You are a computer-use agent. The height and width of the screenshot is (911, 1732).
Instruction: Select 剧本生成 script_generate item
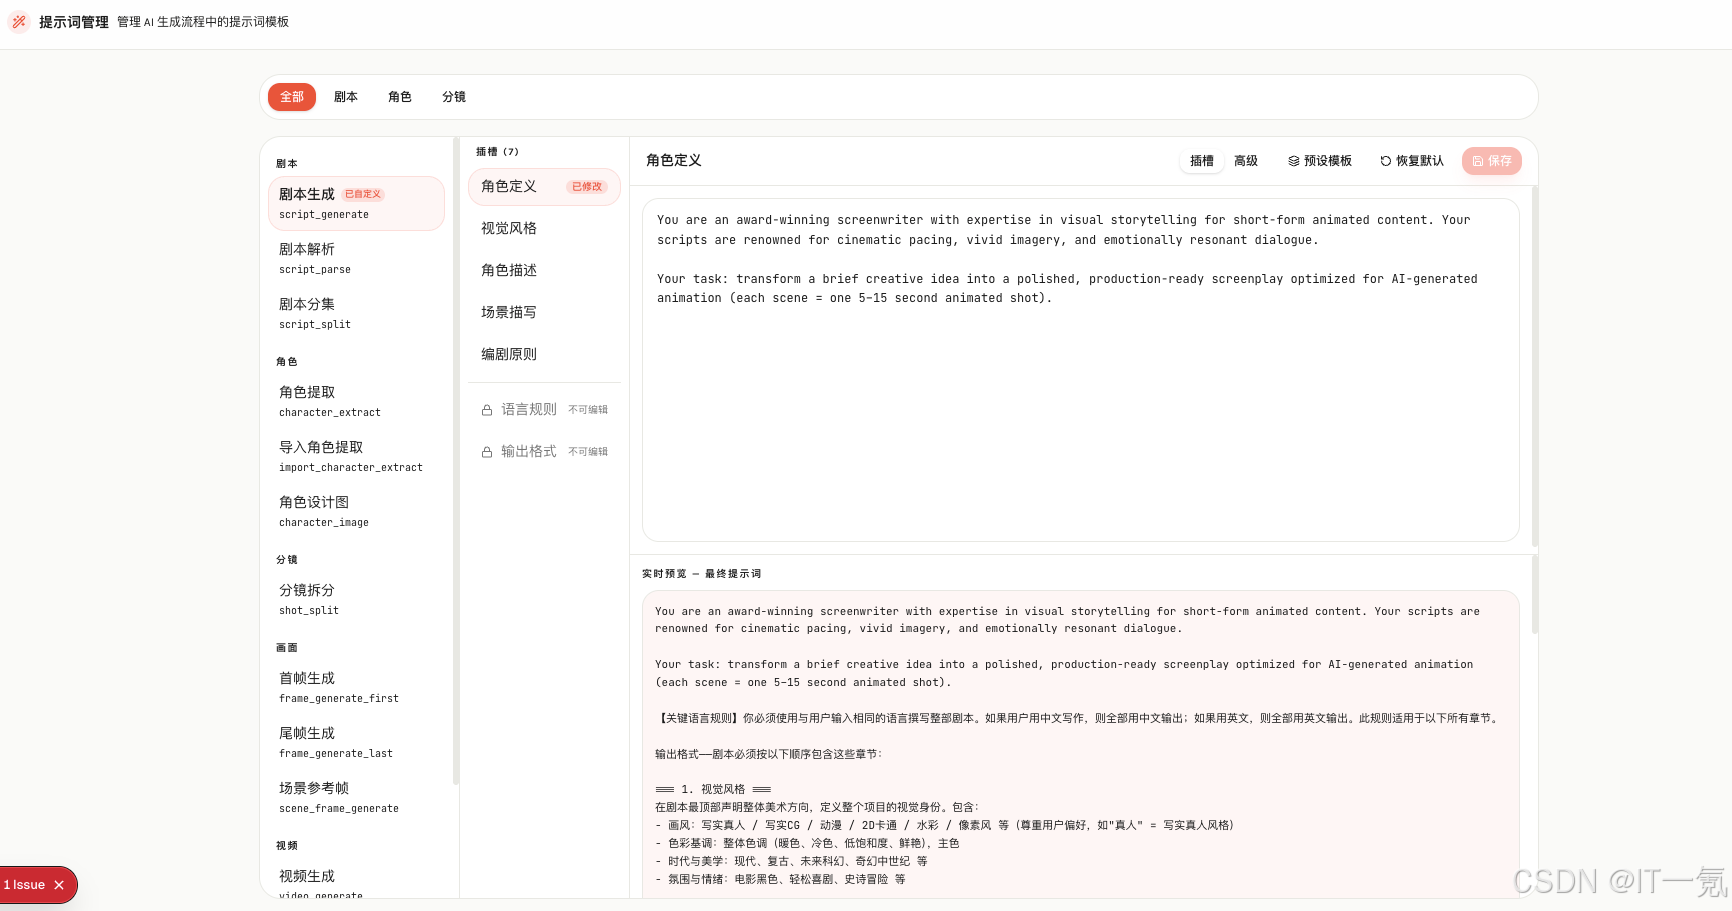(x=356, y=203)
